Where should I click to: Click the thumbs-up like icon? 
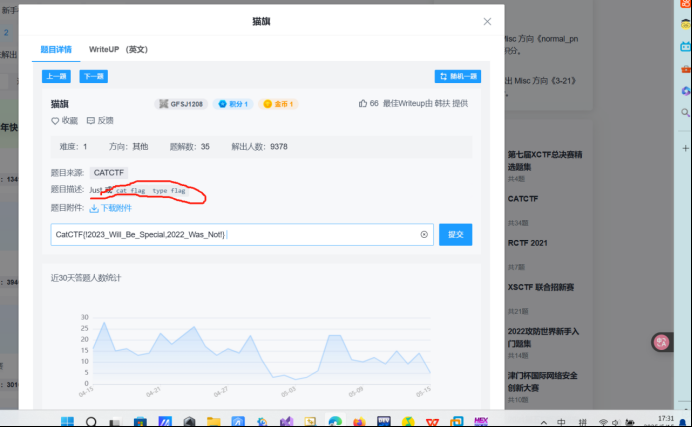click(x=363, y=103)
